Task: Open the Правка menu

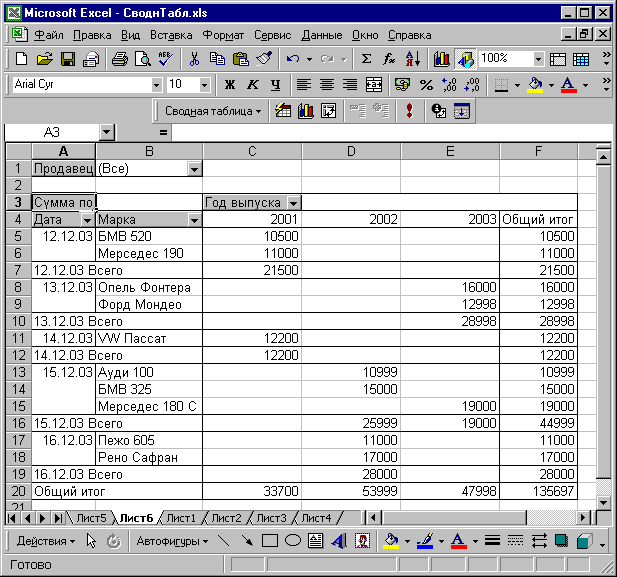Action: (92, 35)
